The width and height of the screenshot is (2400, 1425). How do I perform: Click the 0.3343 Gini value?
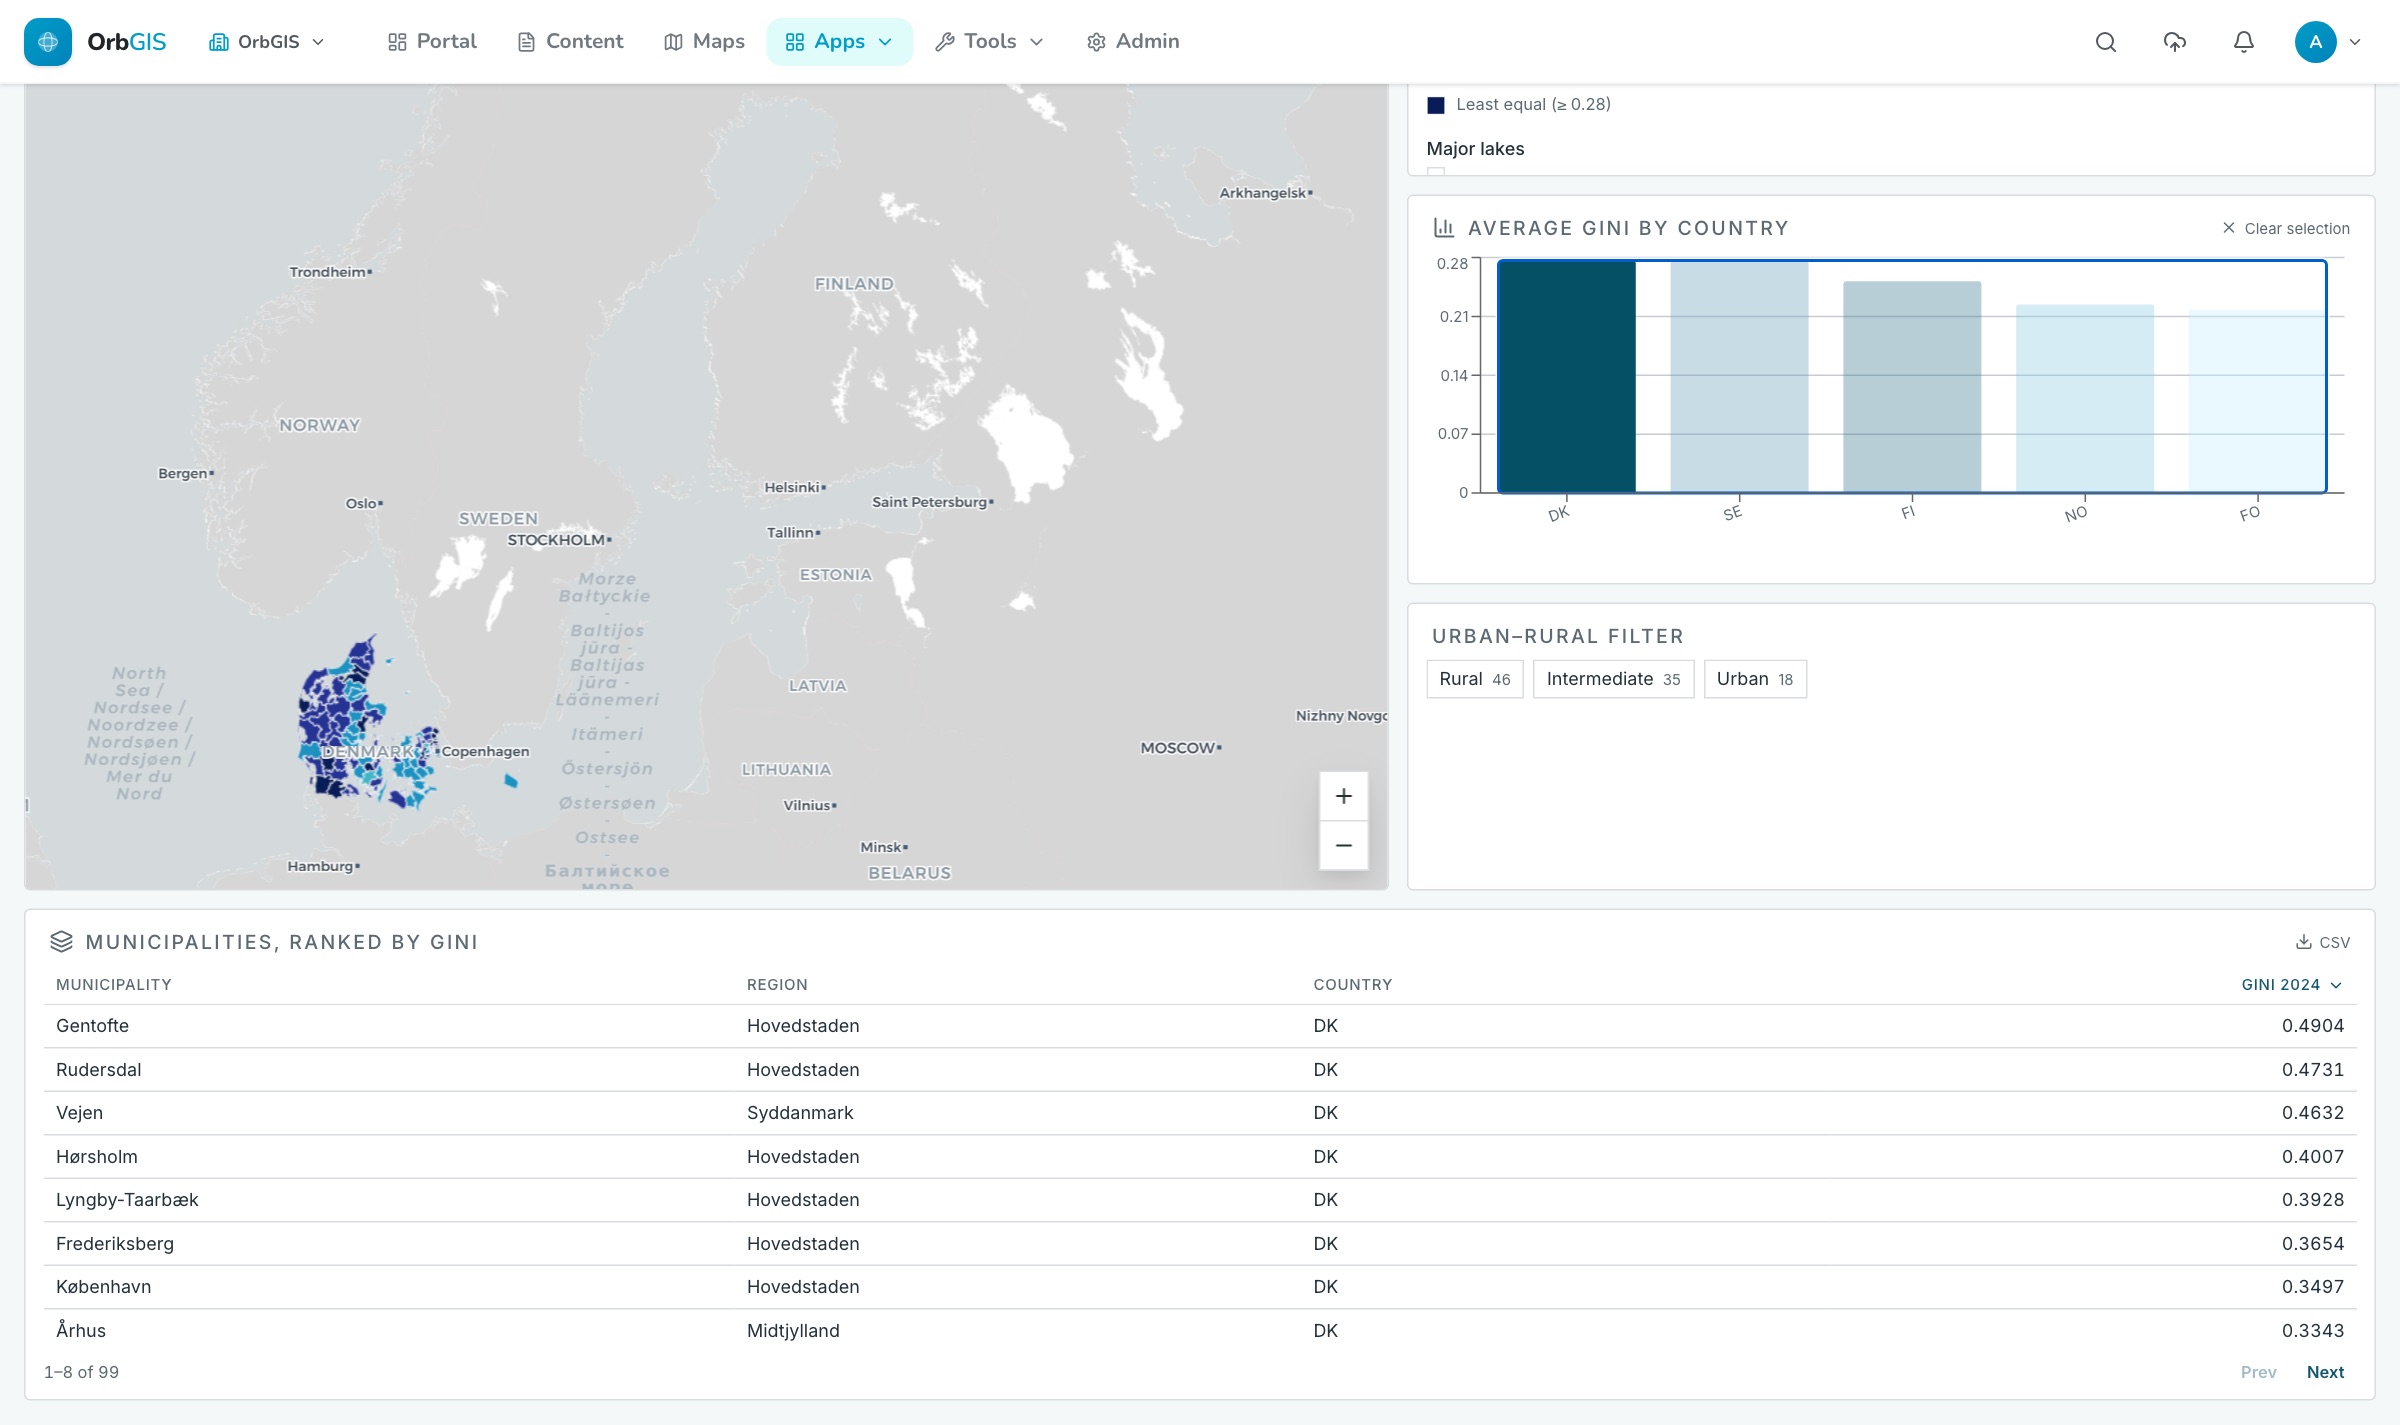pyautogui.click(x=2313, y=1331)
